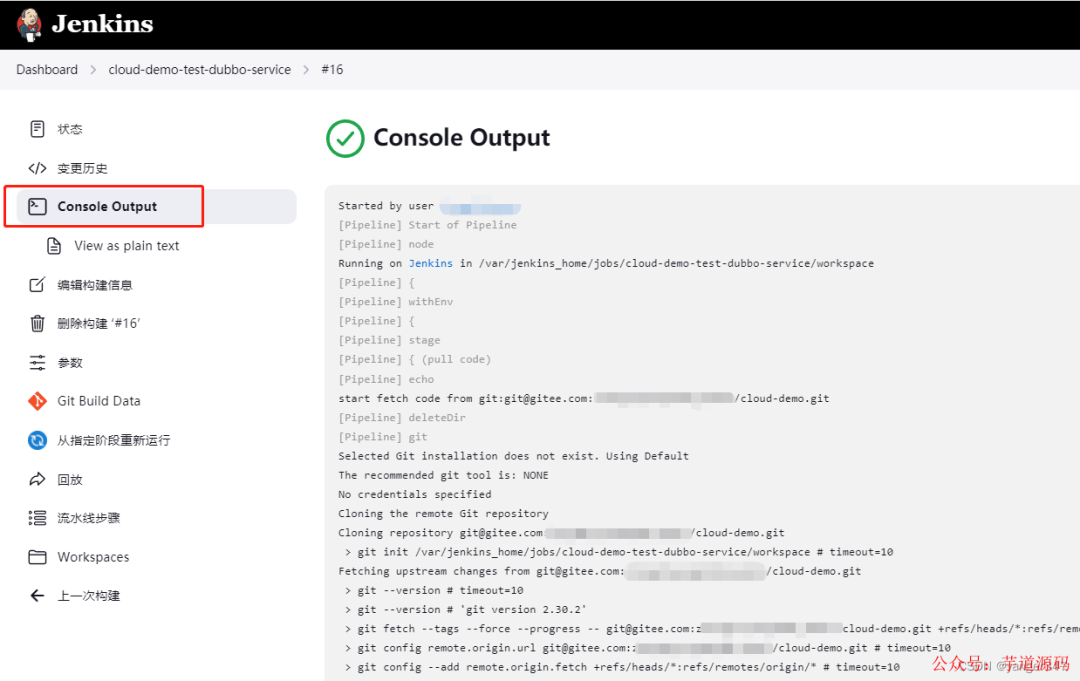
Task: Click the Console Output terminal icon
Action: point(37,207)
